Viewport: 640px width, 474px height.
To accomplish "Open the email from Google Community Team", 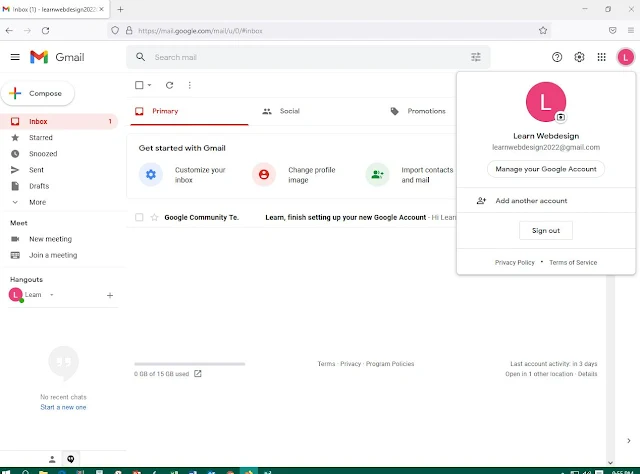I will [292, 217].
